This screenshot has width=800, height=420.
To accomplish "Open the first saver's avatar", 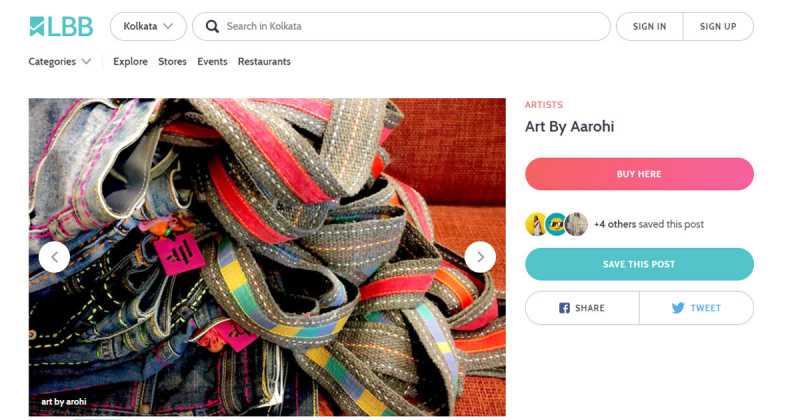I will click(537, 224).
